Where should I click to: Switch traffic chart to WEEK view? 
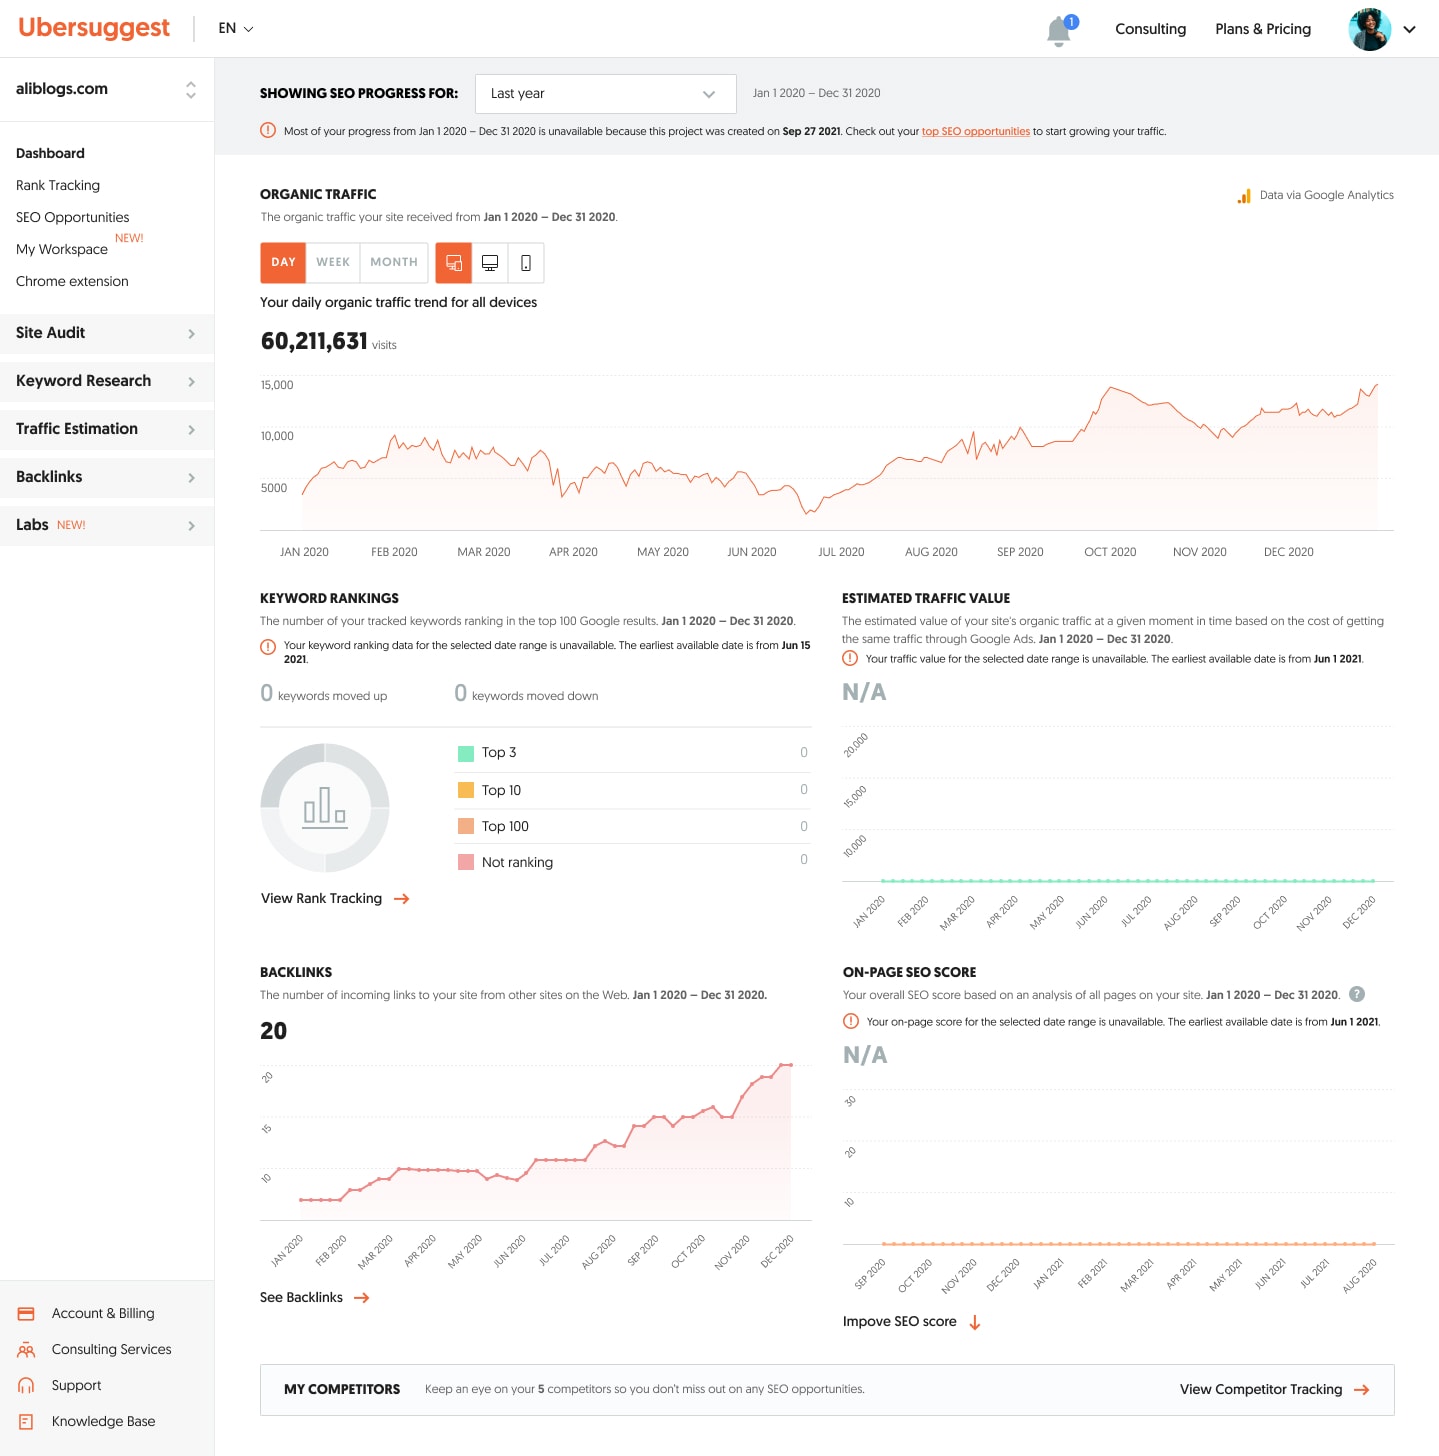(333, 263)
